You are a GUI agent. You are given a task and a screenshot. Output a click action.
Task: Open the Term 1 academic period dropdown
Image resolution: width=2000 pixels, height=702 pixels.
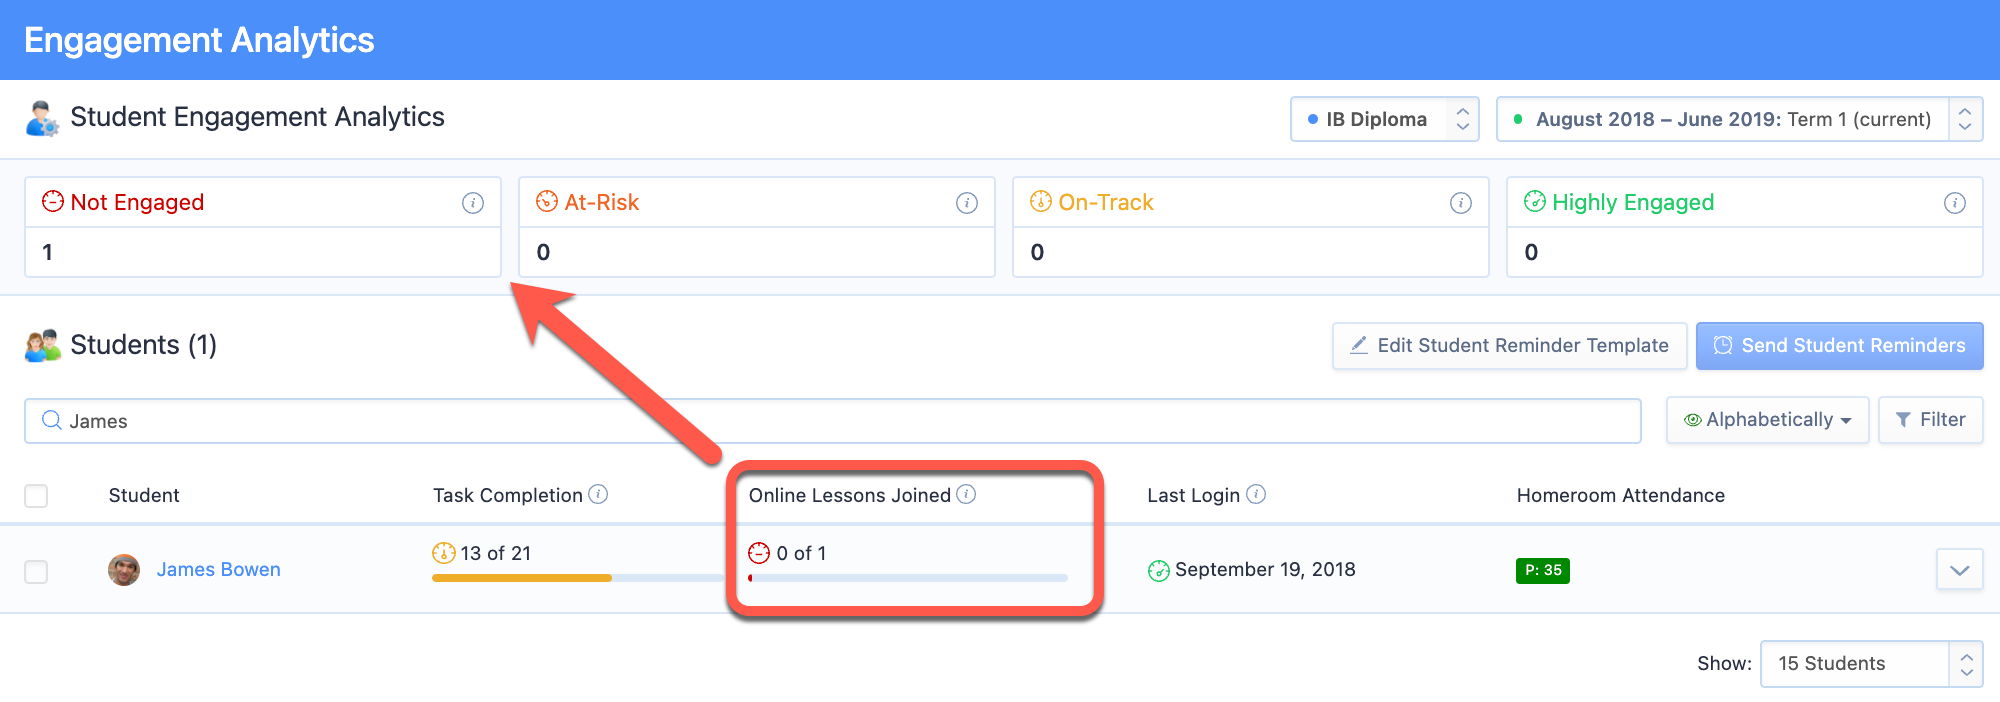1740,119
